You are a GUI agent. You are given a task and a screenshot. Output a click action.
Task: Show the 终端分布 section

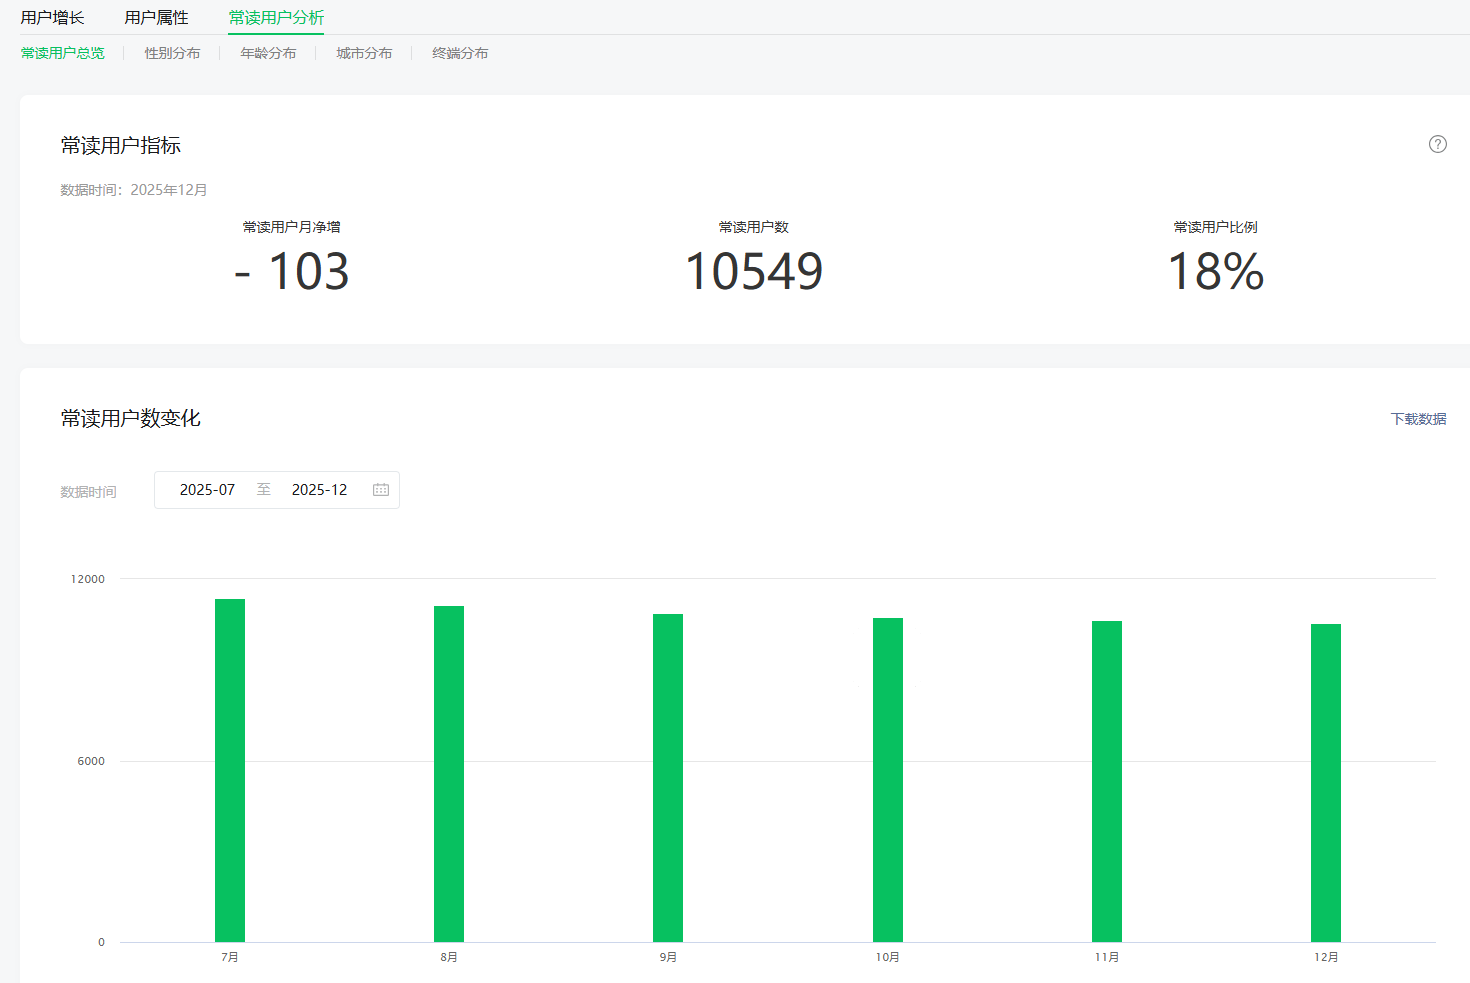[460, 53]
